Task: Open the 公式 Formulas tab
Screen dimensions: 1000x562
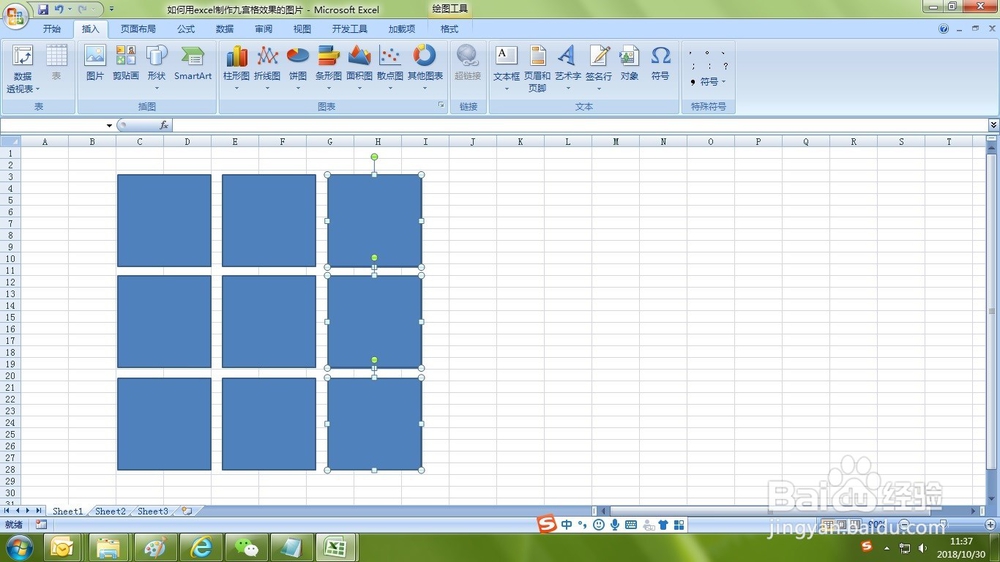Action: [x=186, y=29]
